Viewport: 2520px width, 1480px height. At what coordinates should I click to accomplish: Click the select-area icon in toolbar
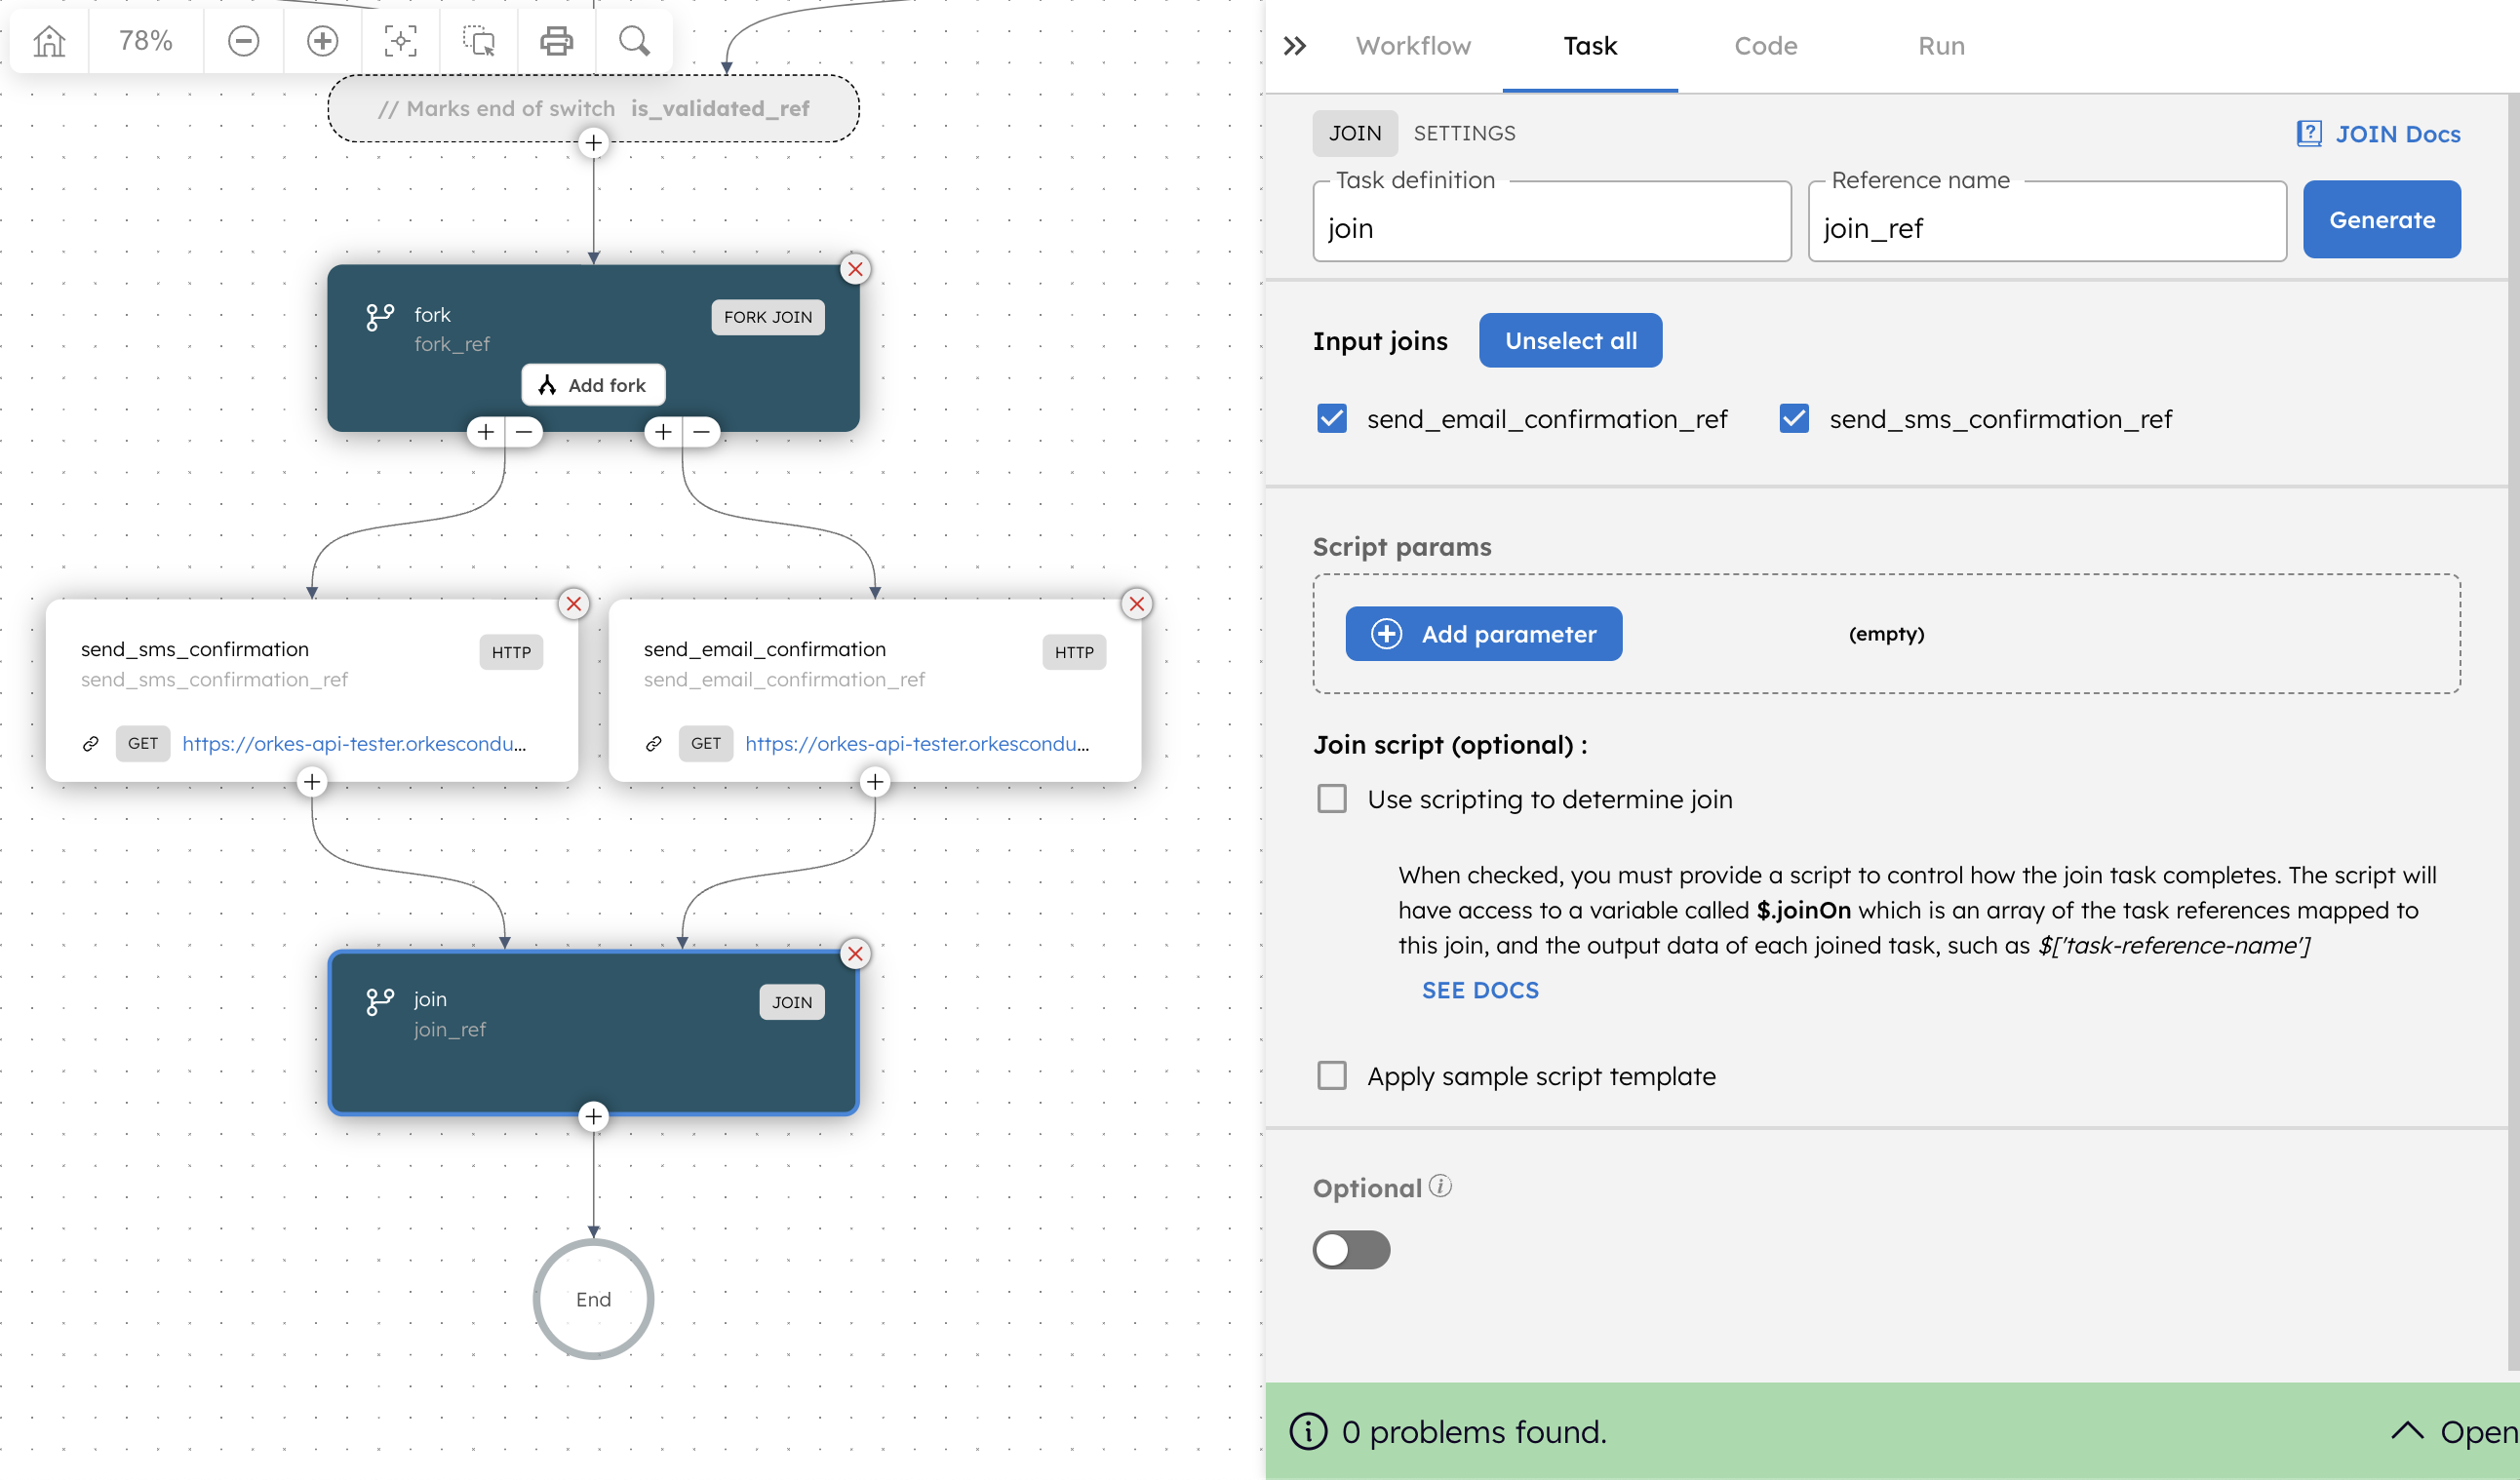[x=479, y=41]
